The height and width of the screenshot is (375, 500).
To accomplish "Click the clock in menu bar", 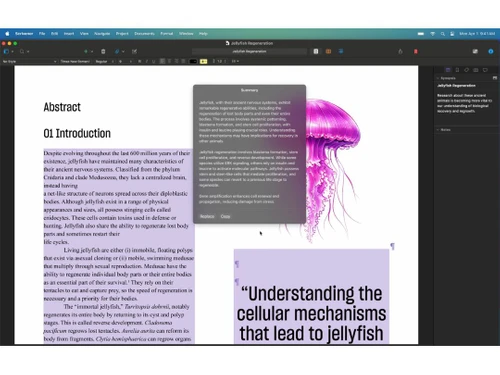I will coord(477,34).
